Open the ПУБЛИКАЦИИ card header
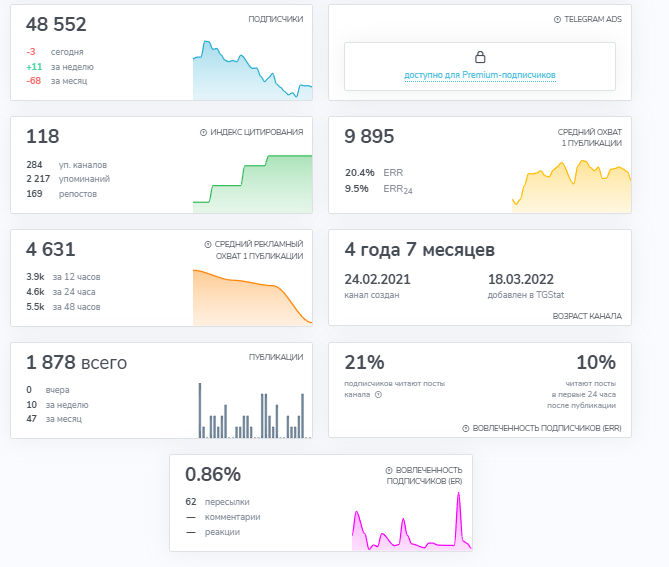Screen dimensions: 669x567 276,357
